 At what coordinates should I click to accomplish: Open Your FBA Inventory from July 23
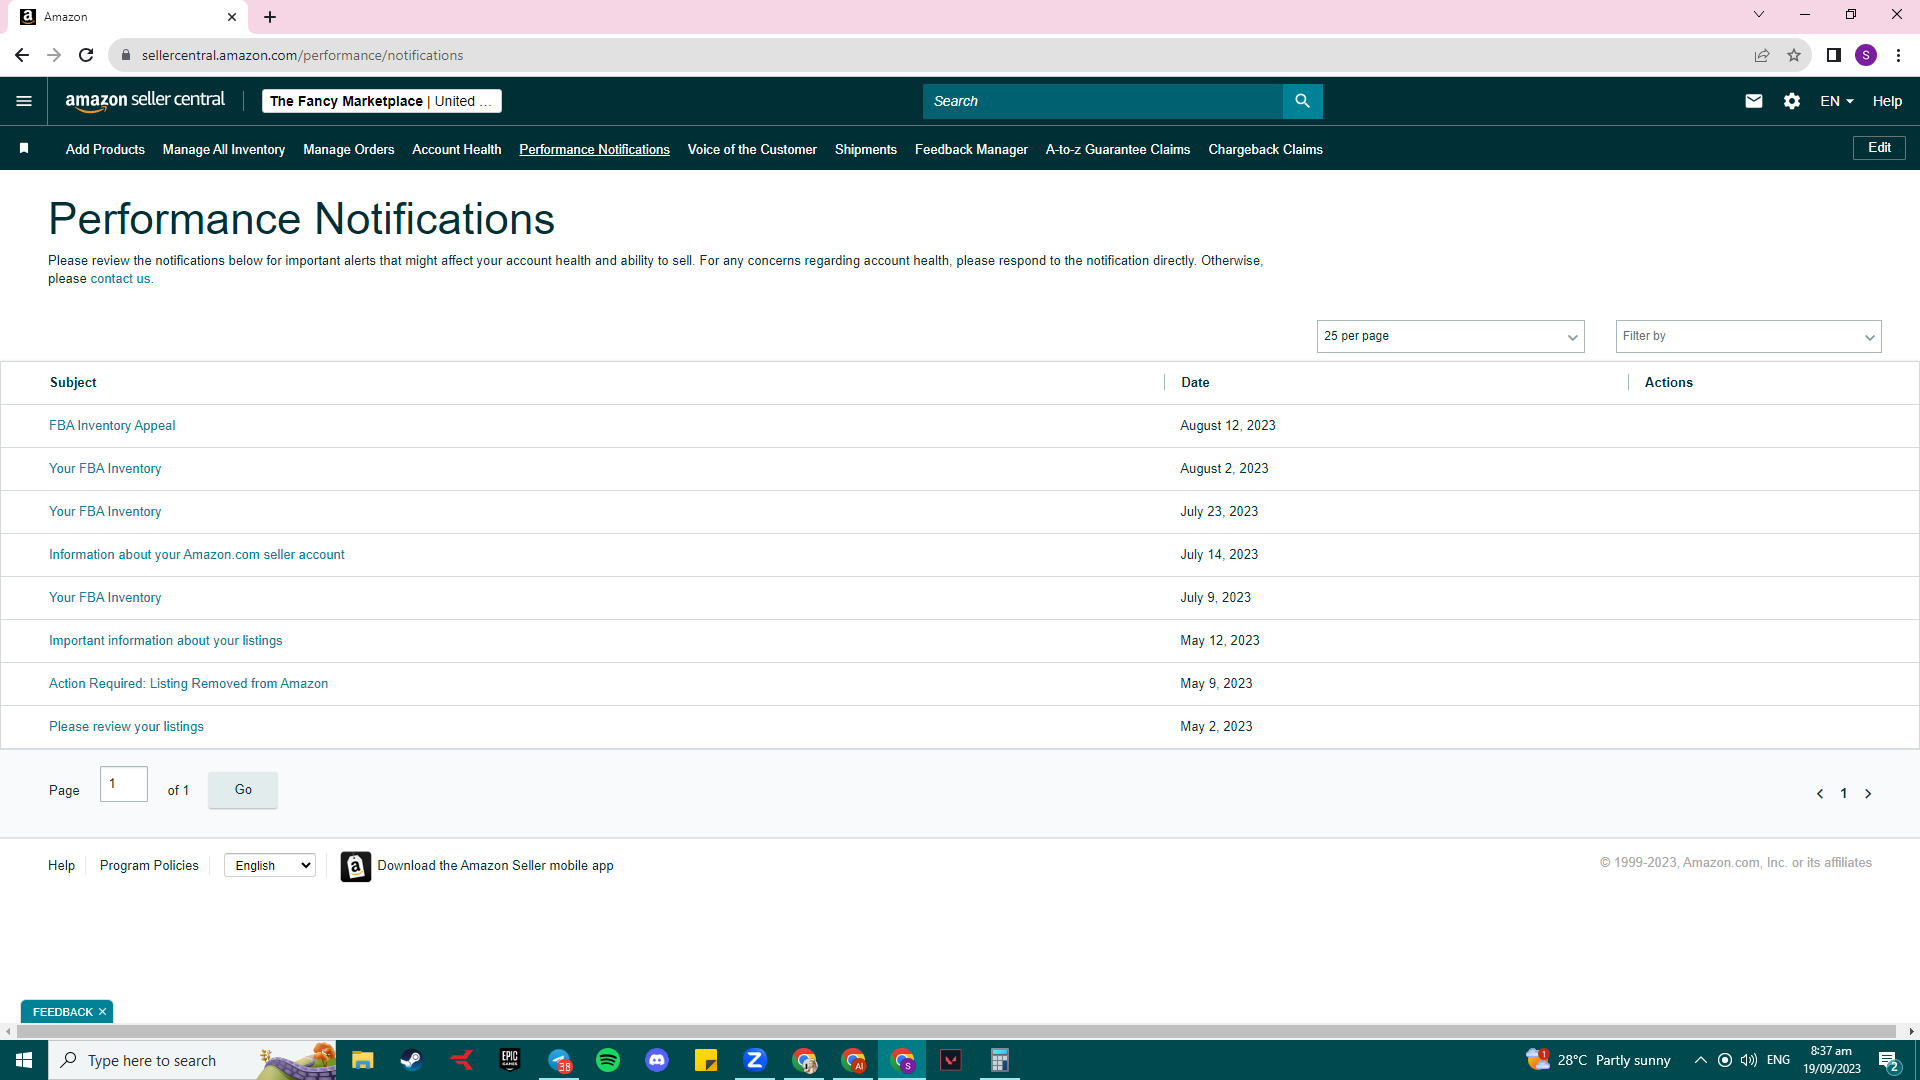105,512
